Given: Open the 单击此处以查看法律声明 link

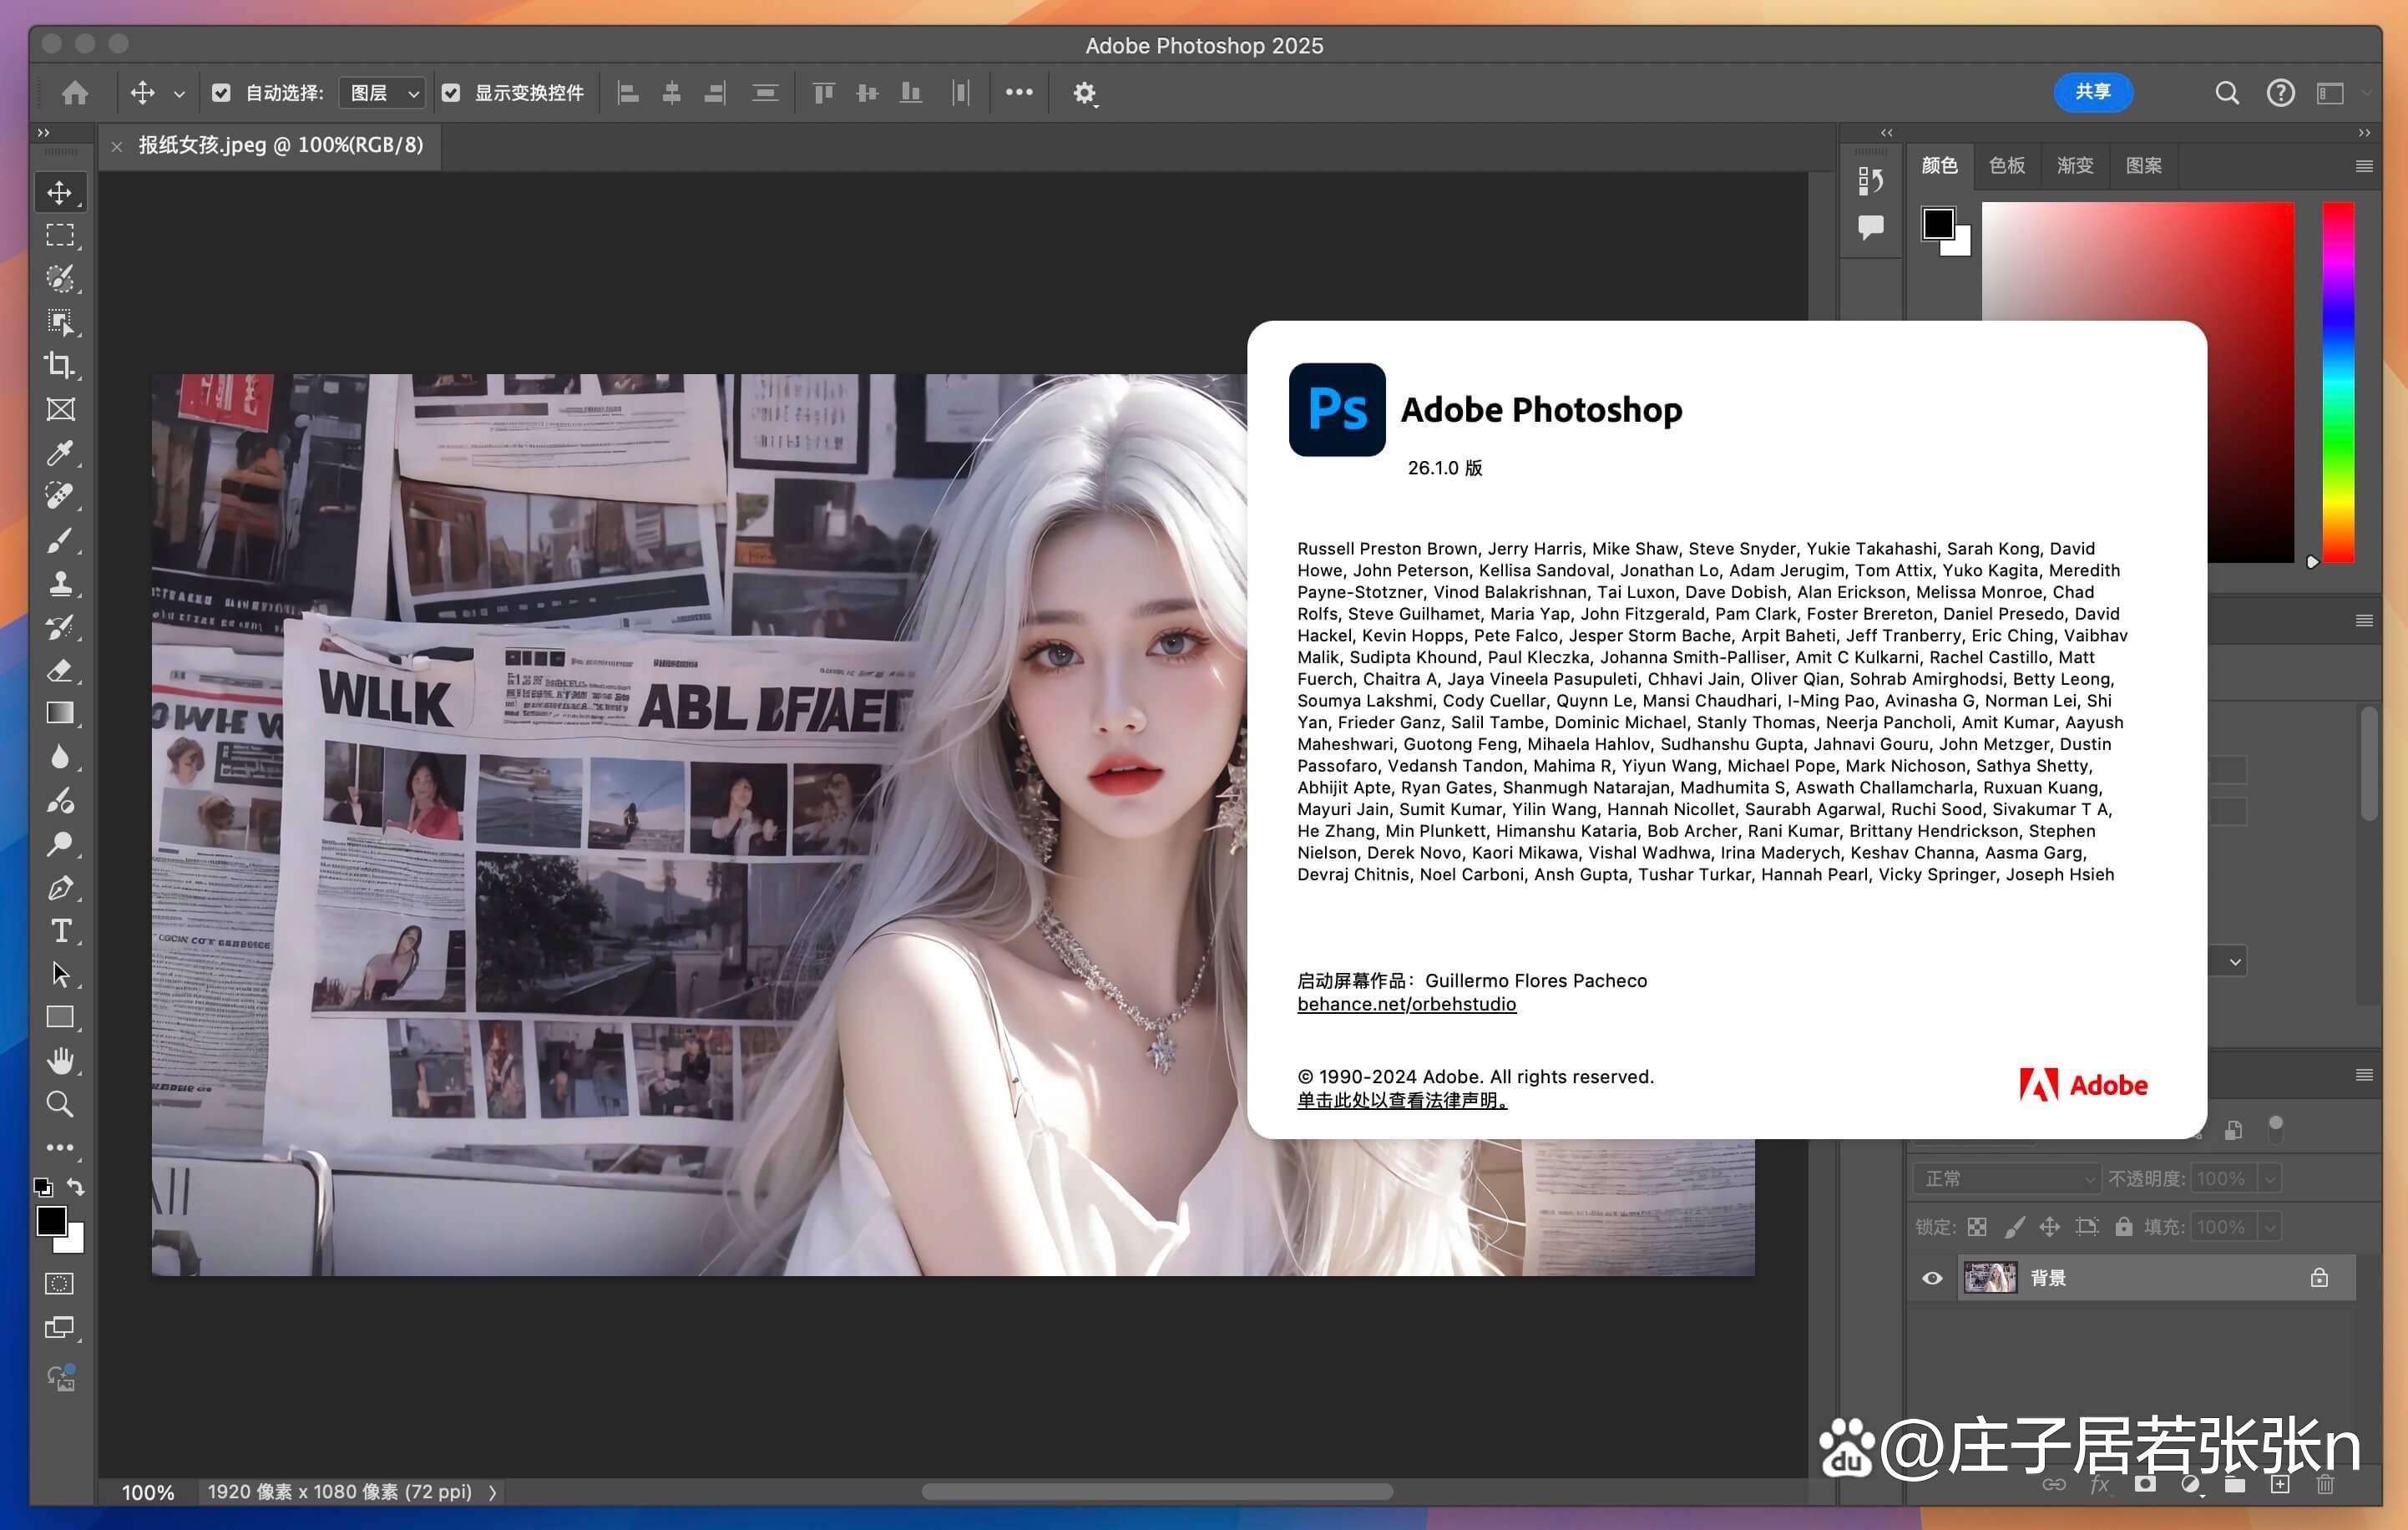Looking at the screenshot, I should pos(1401,1100).
